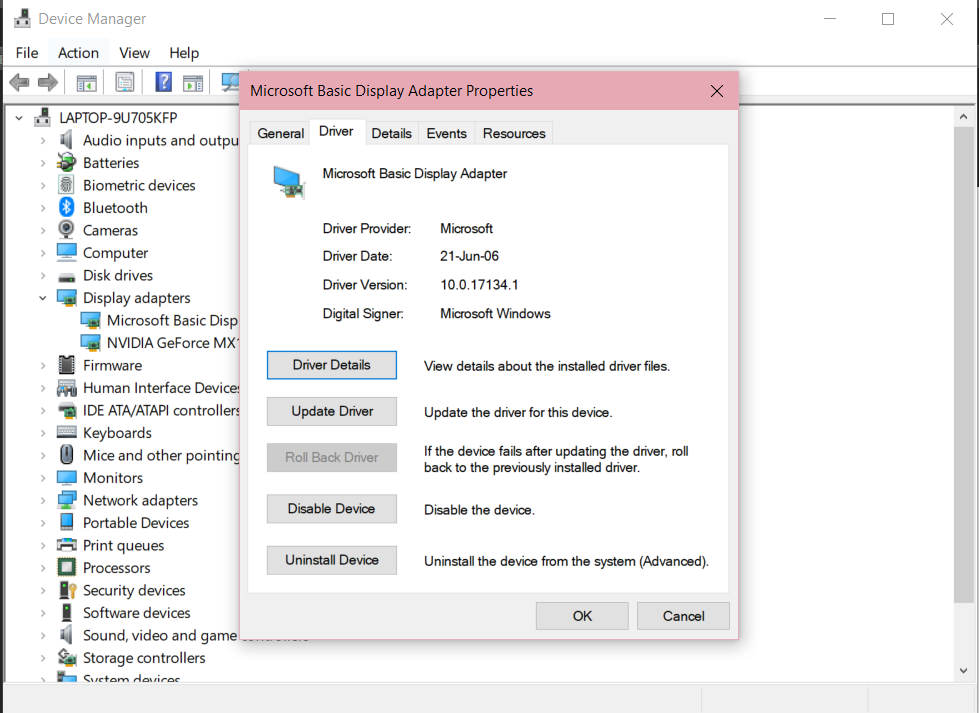Switch to the Events tab
Viewport: 979px width, 713px height.
(446, 133)
